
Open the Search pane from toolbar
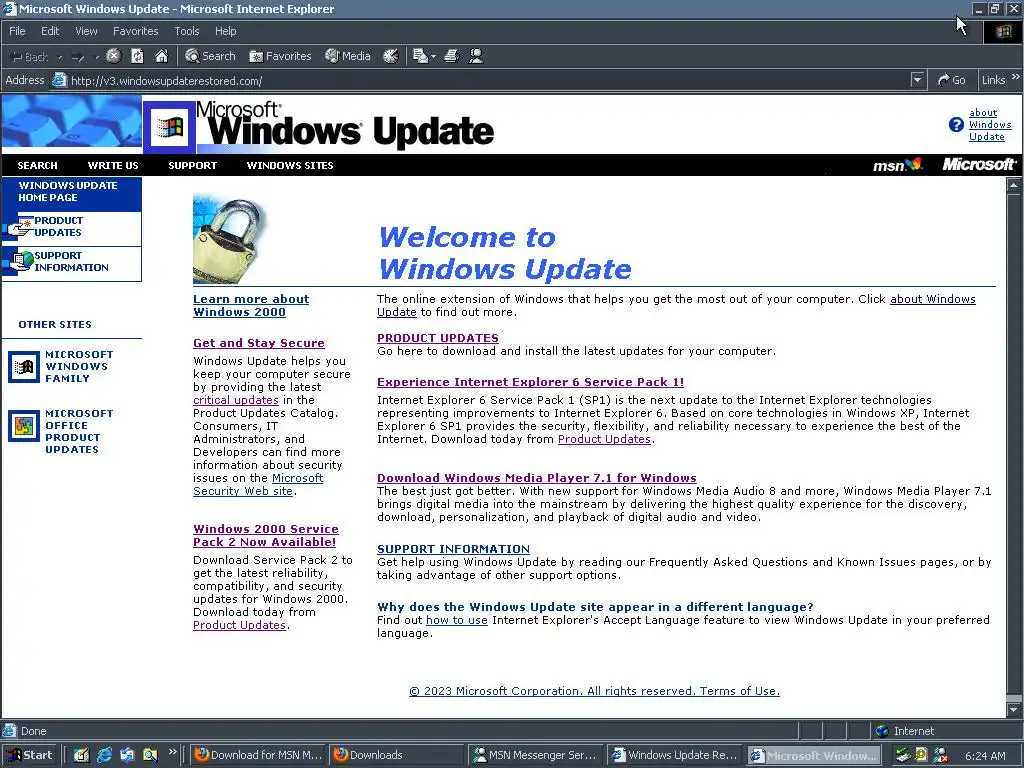click(210, 56)
